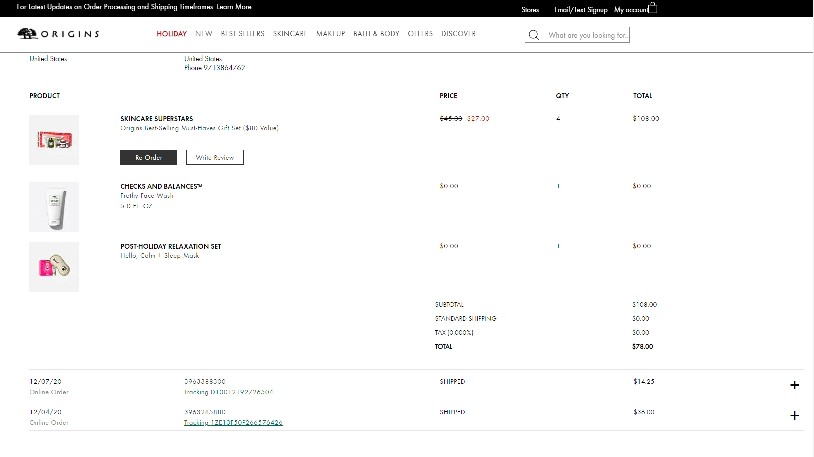The image size is (814, 457).
Task: Click the $14.25 order amount
Action: (644, 381)
